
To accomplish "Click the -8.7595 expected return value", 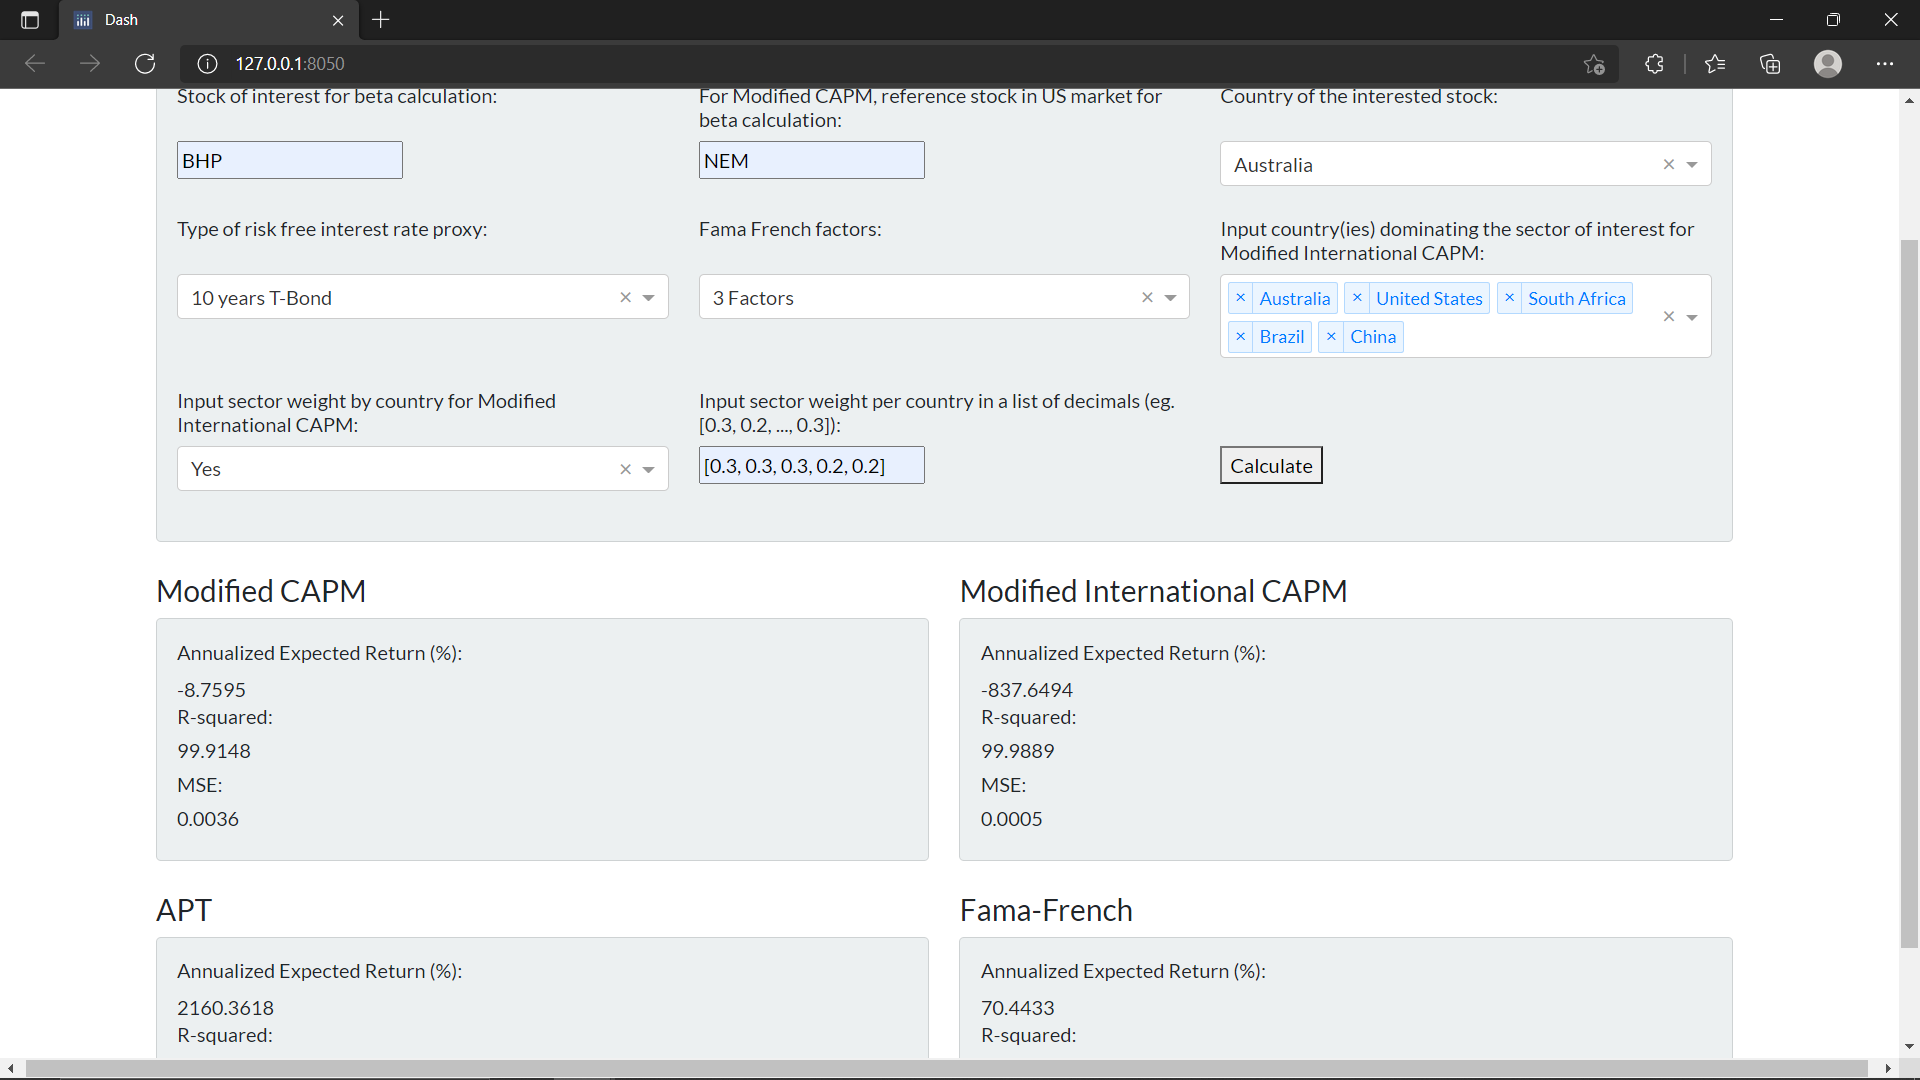I will pos(211,690).
